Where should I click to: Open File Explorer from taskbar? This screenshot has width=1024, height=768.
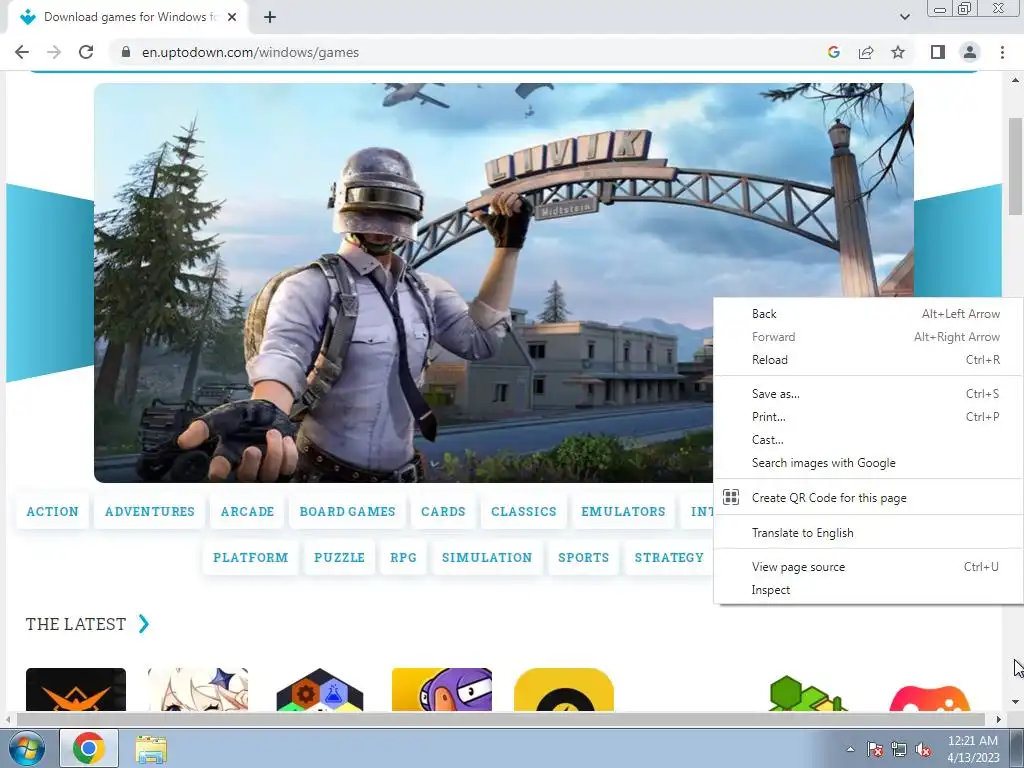pos(151,749)
